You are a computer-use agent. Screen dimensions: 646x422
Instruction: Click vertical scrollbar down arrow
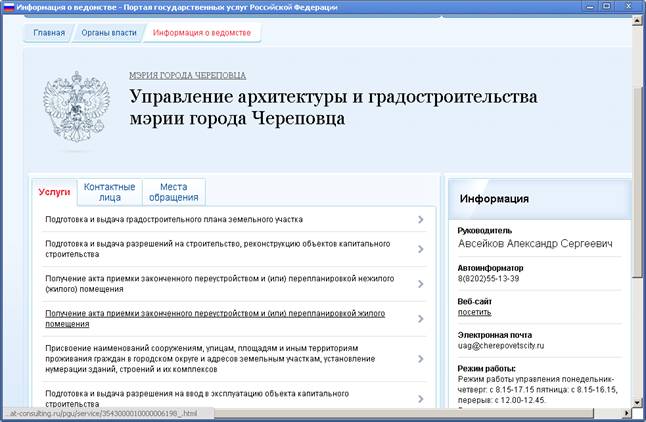tap(637, 403)
